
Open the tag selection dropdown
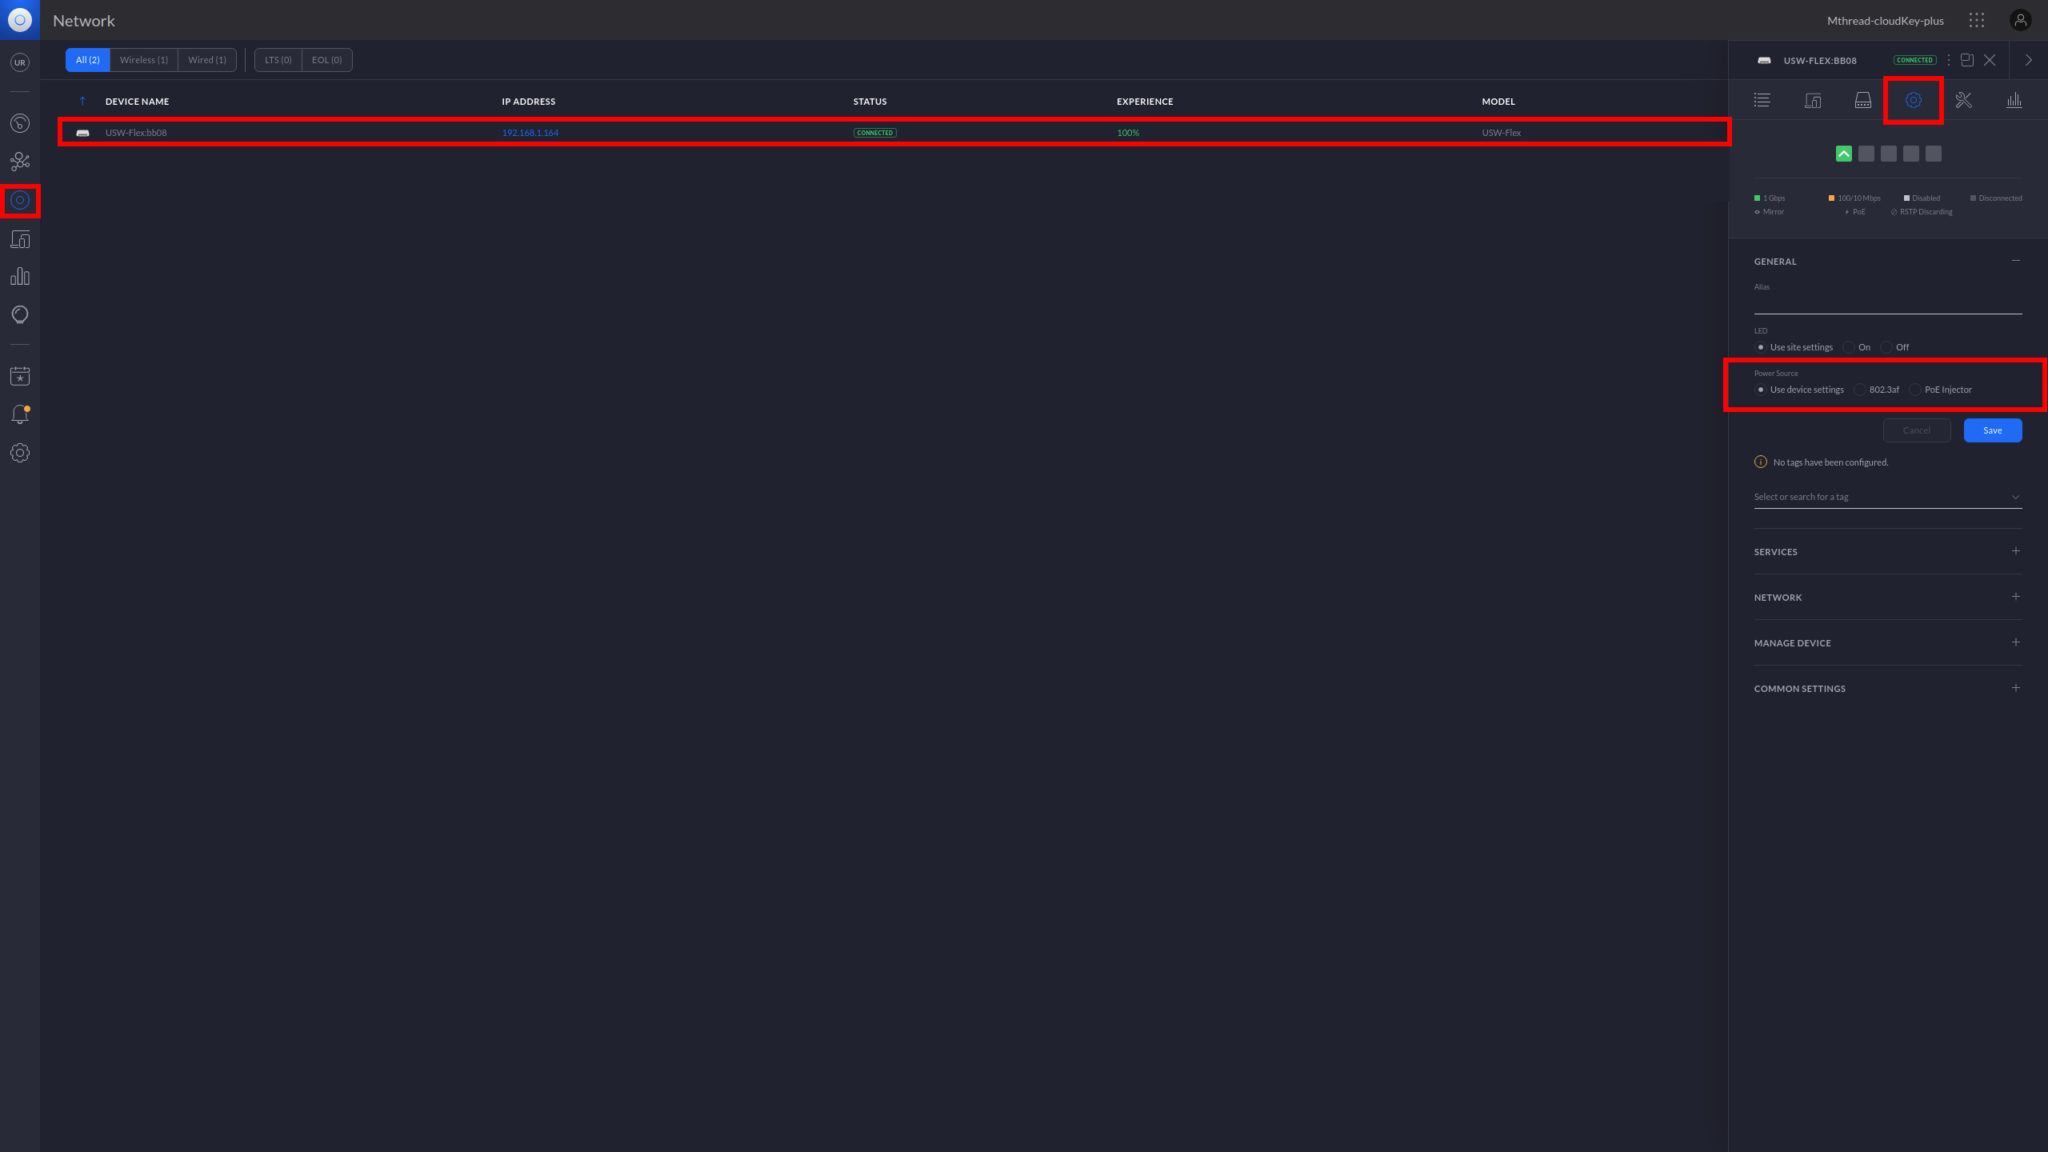[1887, 497]
